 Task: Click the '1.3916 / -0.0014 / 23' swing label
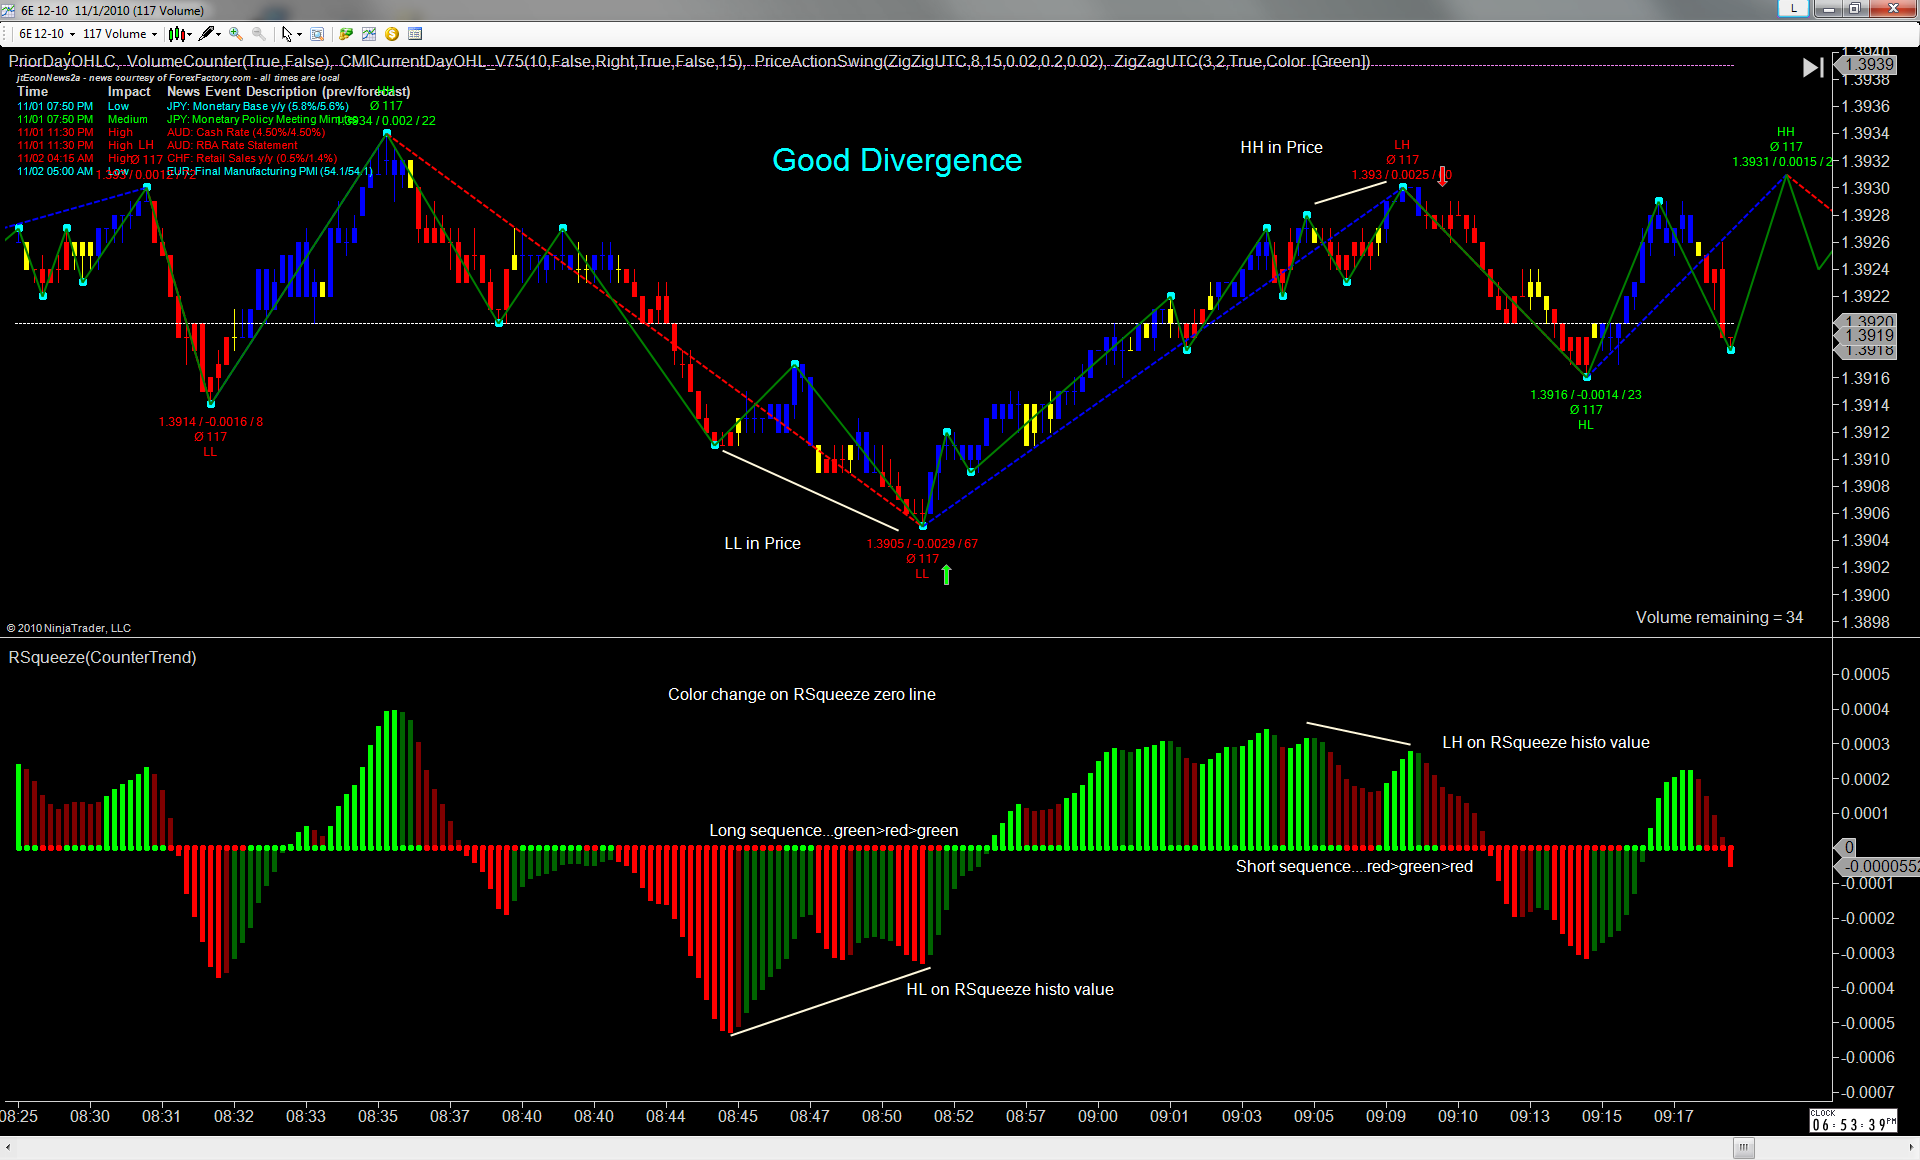(1585, 395)
